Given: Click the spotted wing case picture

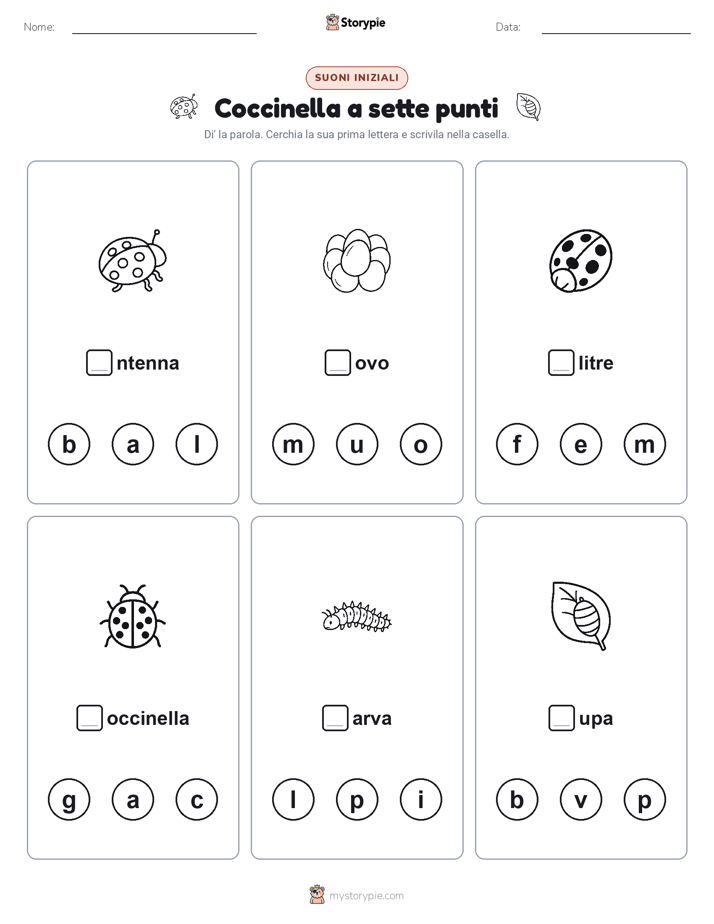Looking at the screenshot, I should pyautogui.click(x=580, y=260).
